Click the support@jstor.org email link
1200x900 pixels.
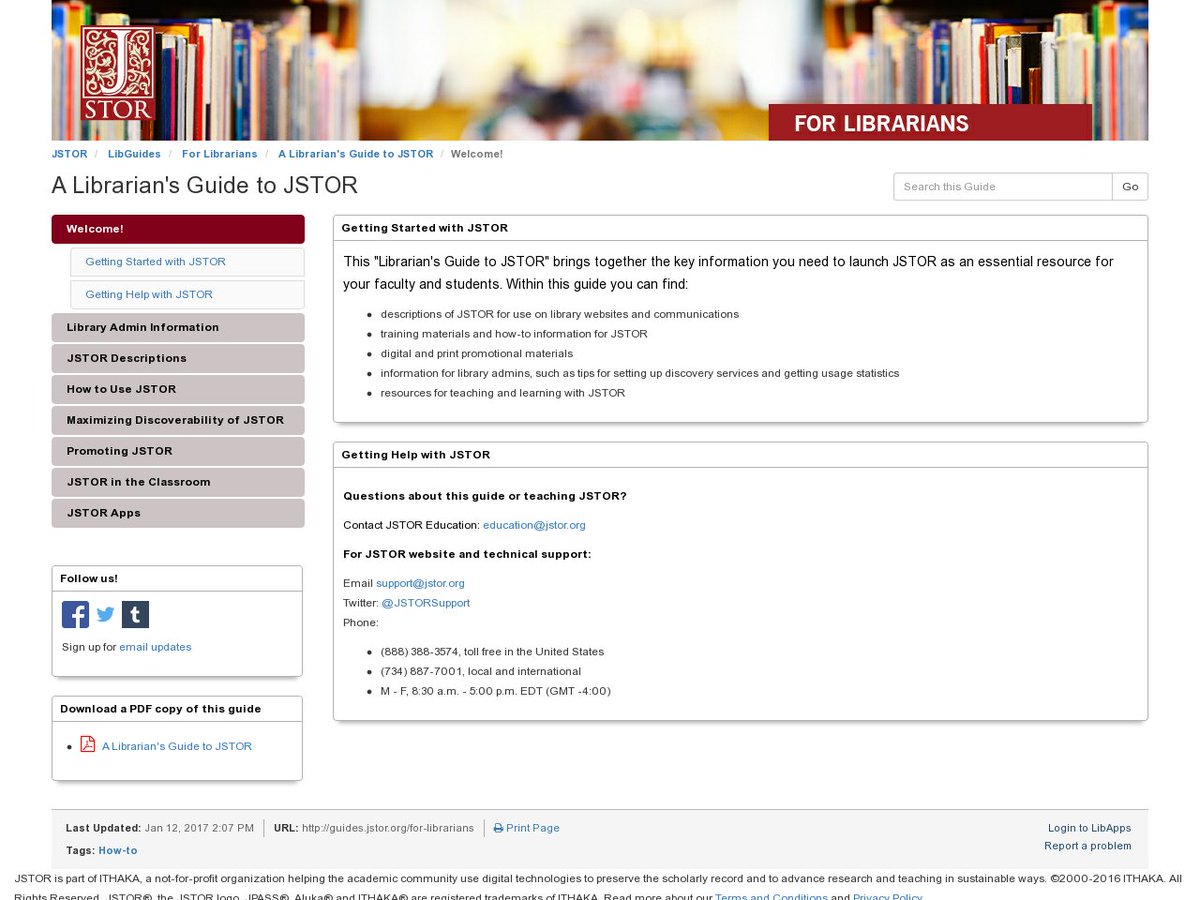[x=420, y=583]
